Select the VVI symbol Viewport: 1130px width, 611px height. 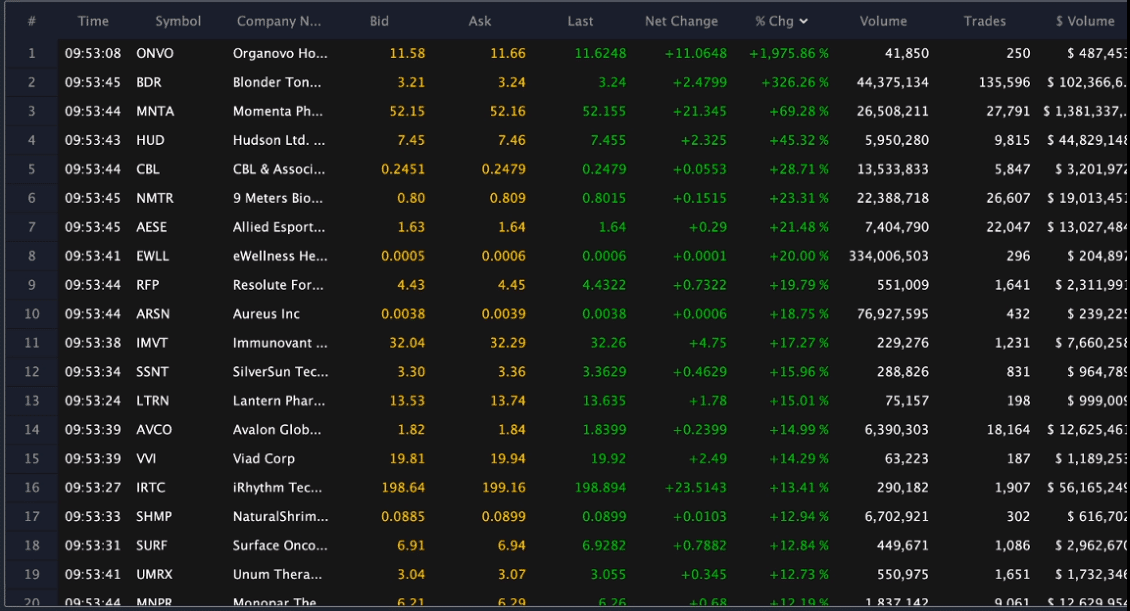click(146, 458)
